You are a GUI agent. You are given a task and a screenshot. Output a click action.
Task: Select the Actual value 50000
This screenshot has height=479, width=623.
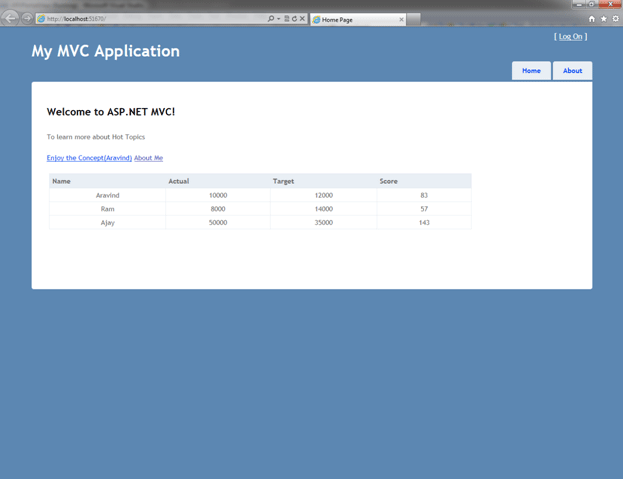pos(218,223)
